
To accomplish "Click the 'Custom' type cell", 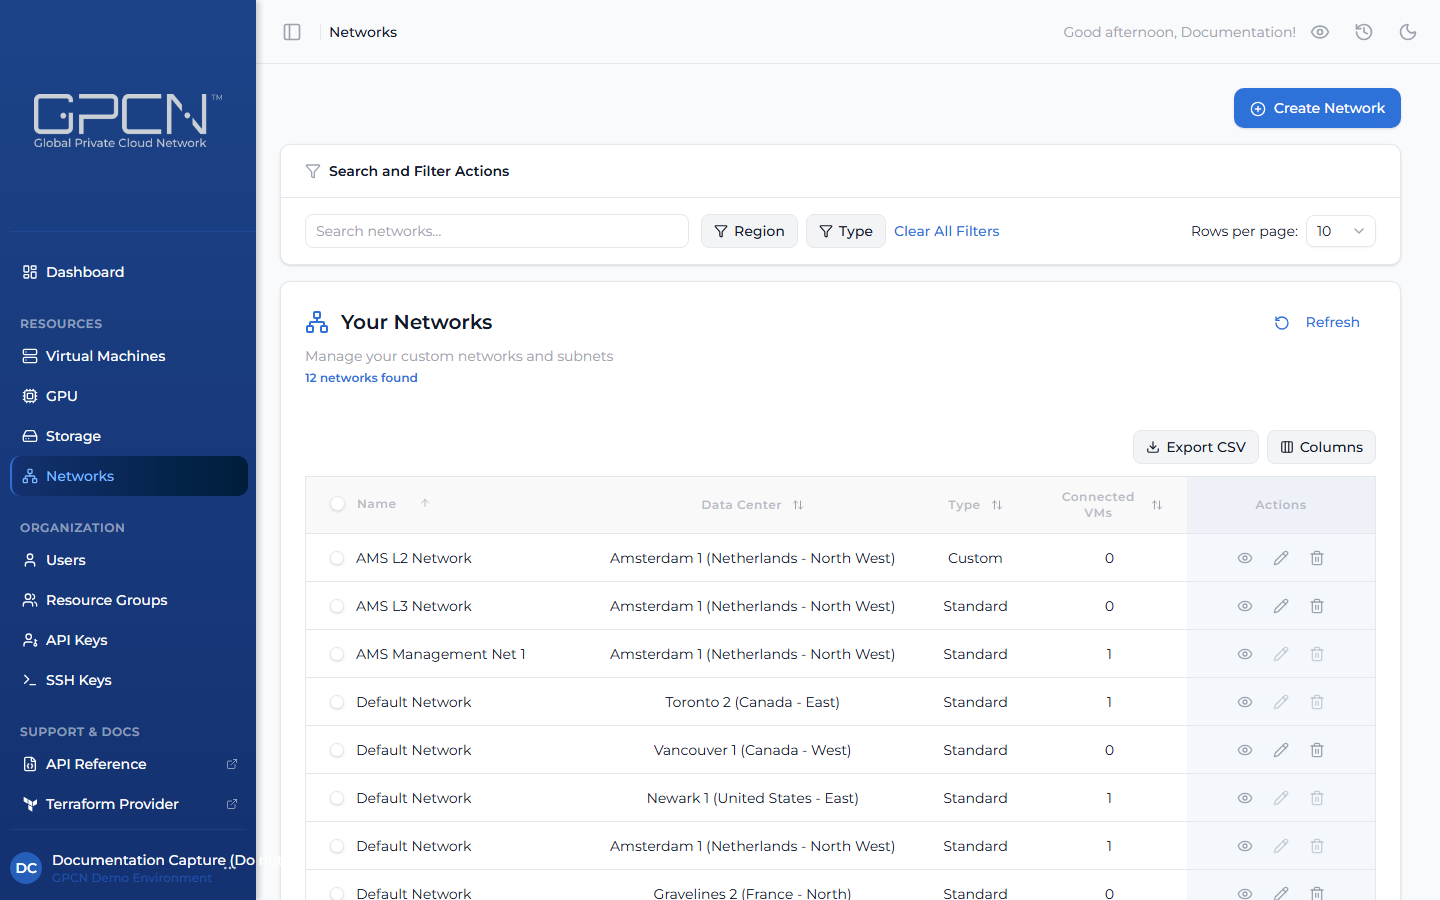I will click(x=975, y=558).
